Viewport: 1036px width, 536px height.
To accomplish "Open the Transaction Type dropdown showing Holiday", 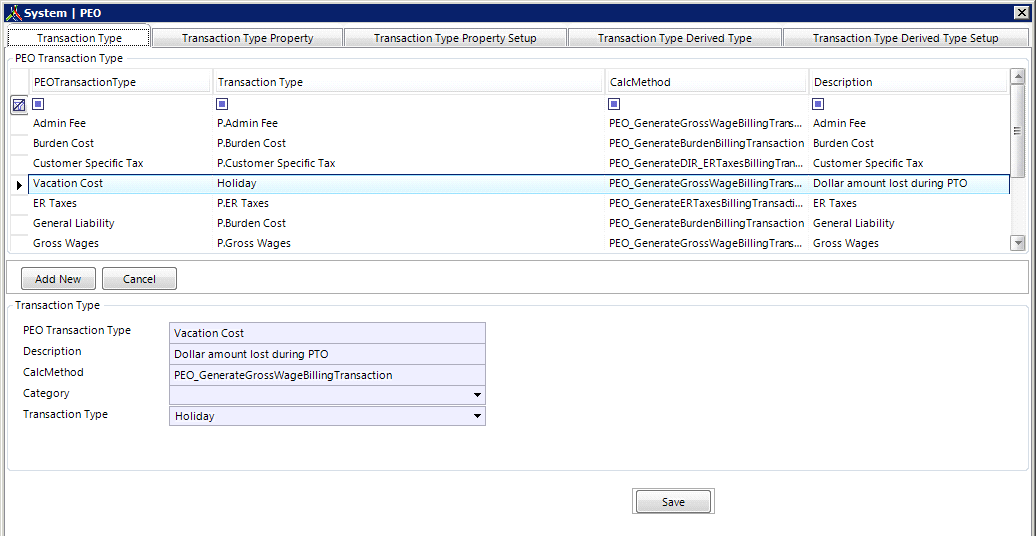I will point(477,416).
